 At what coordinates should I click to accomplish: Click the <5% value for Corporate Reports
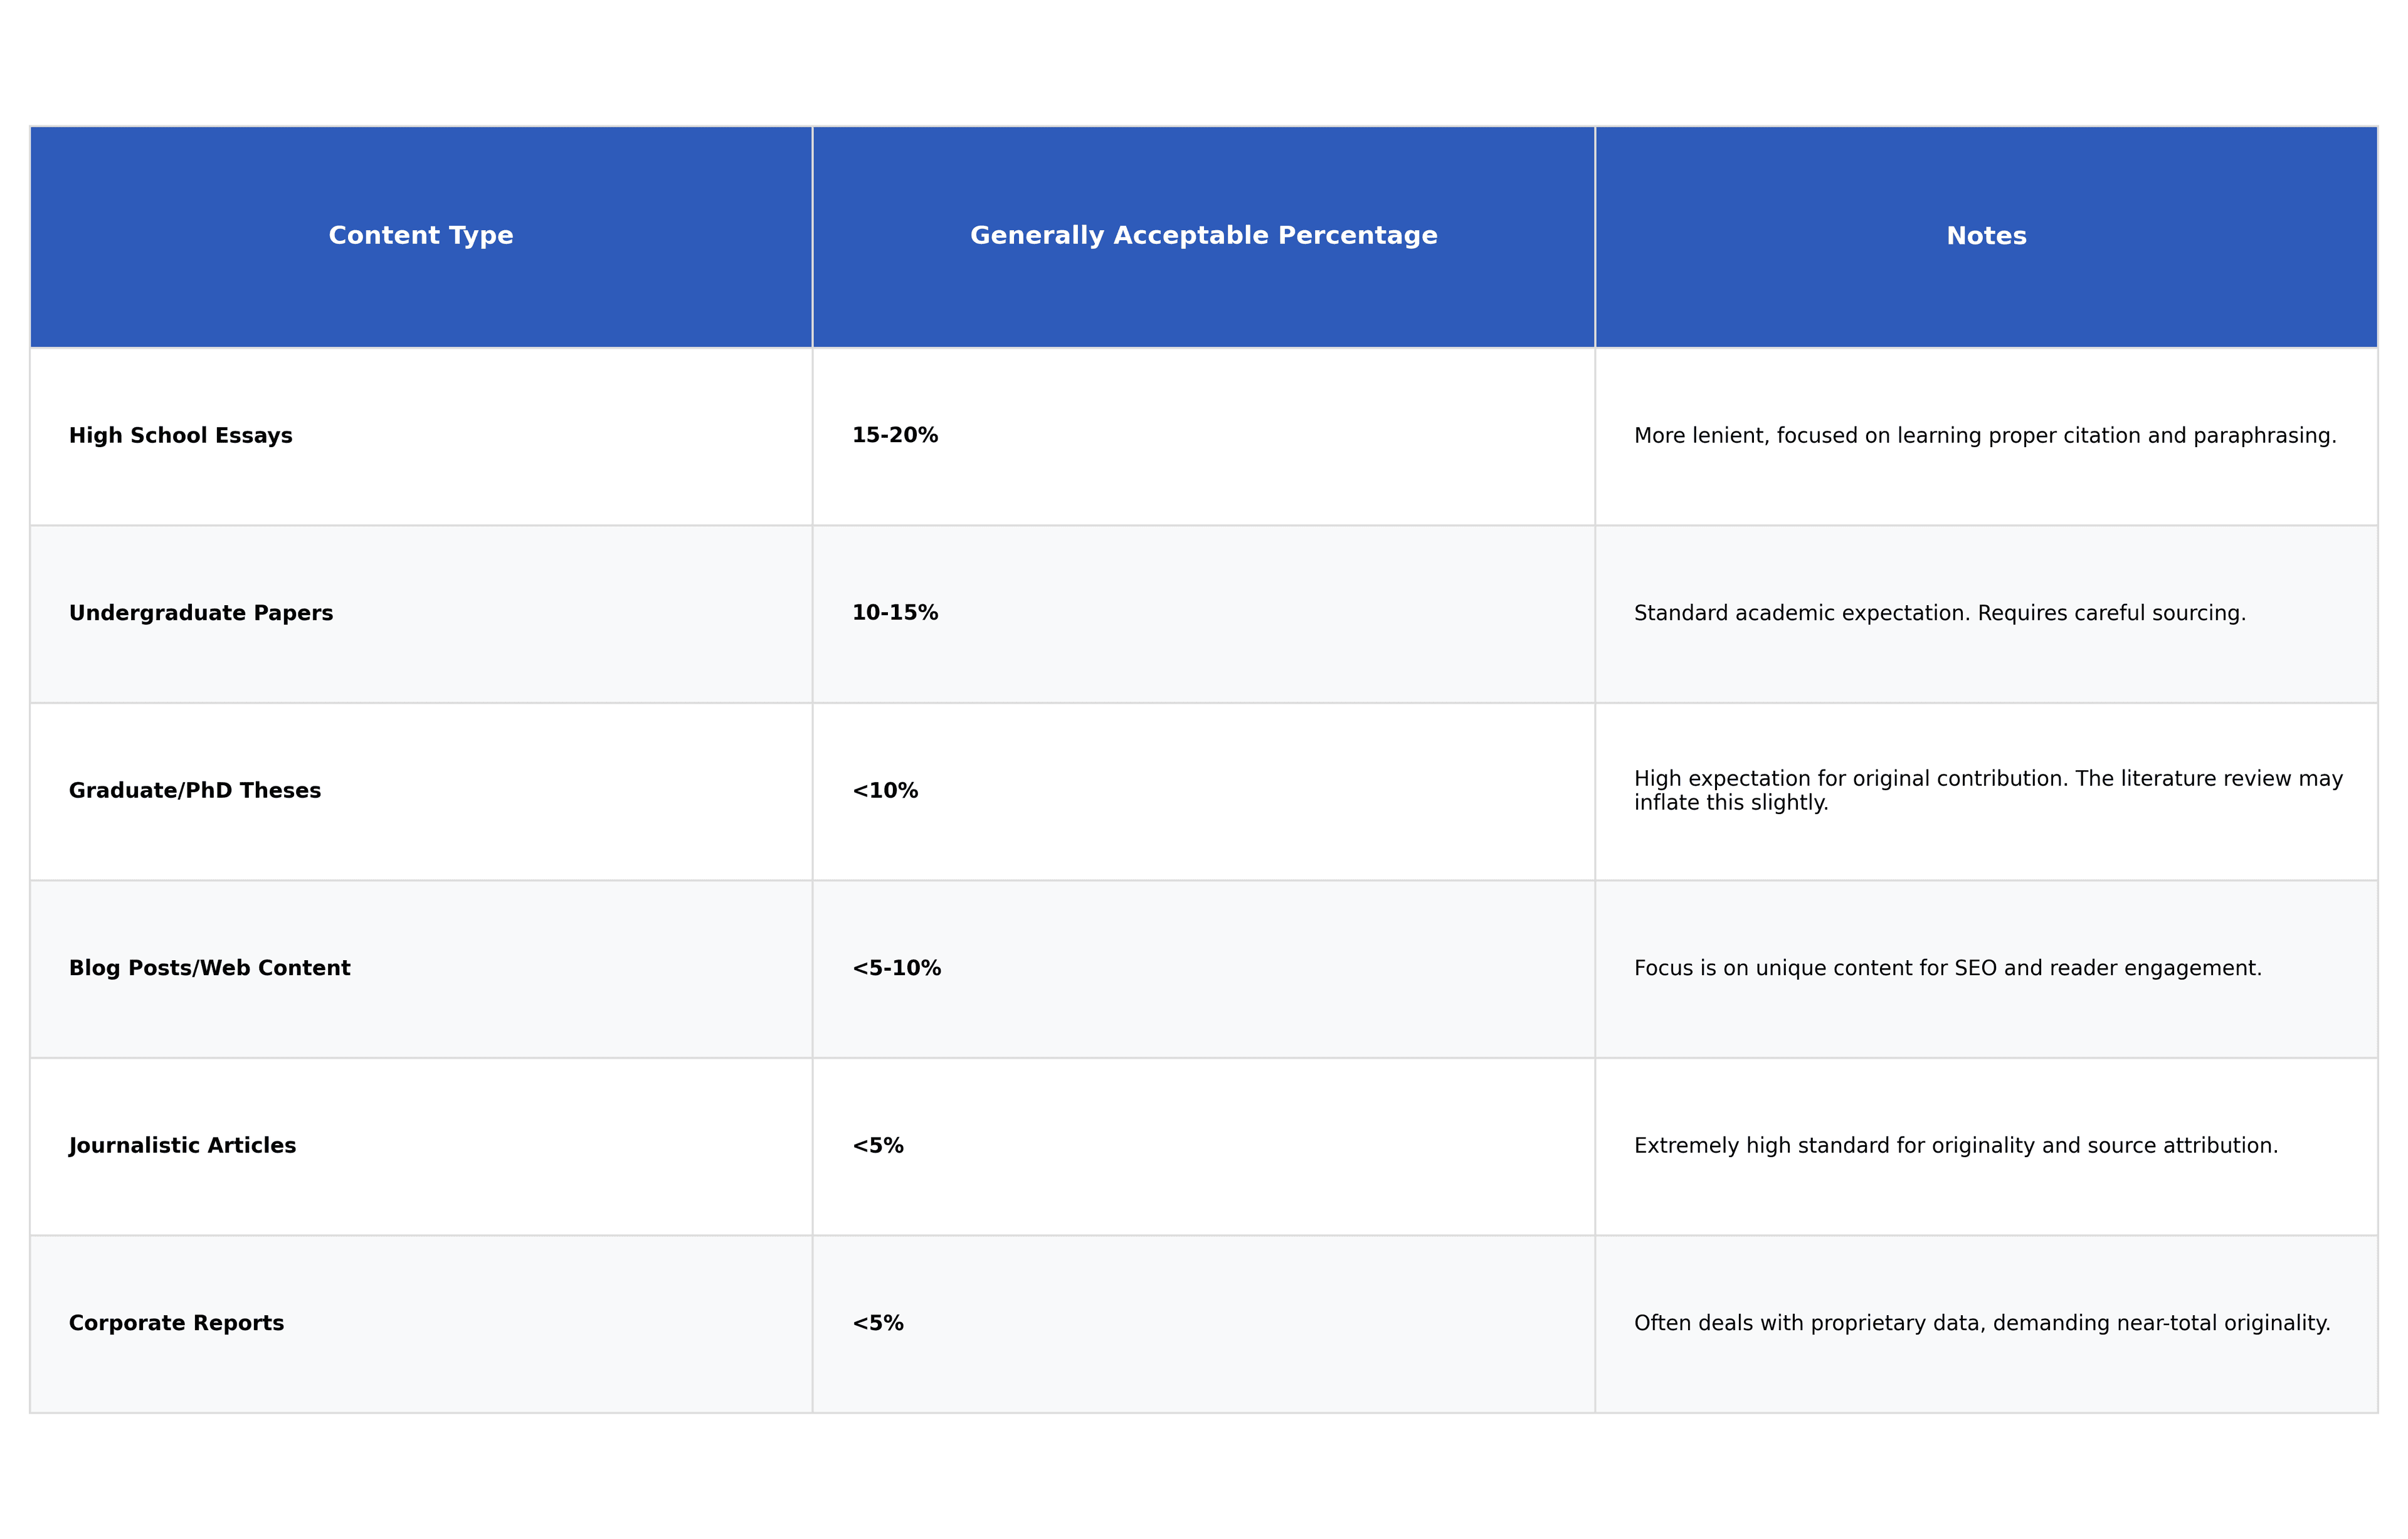(x=878, y=1323)
